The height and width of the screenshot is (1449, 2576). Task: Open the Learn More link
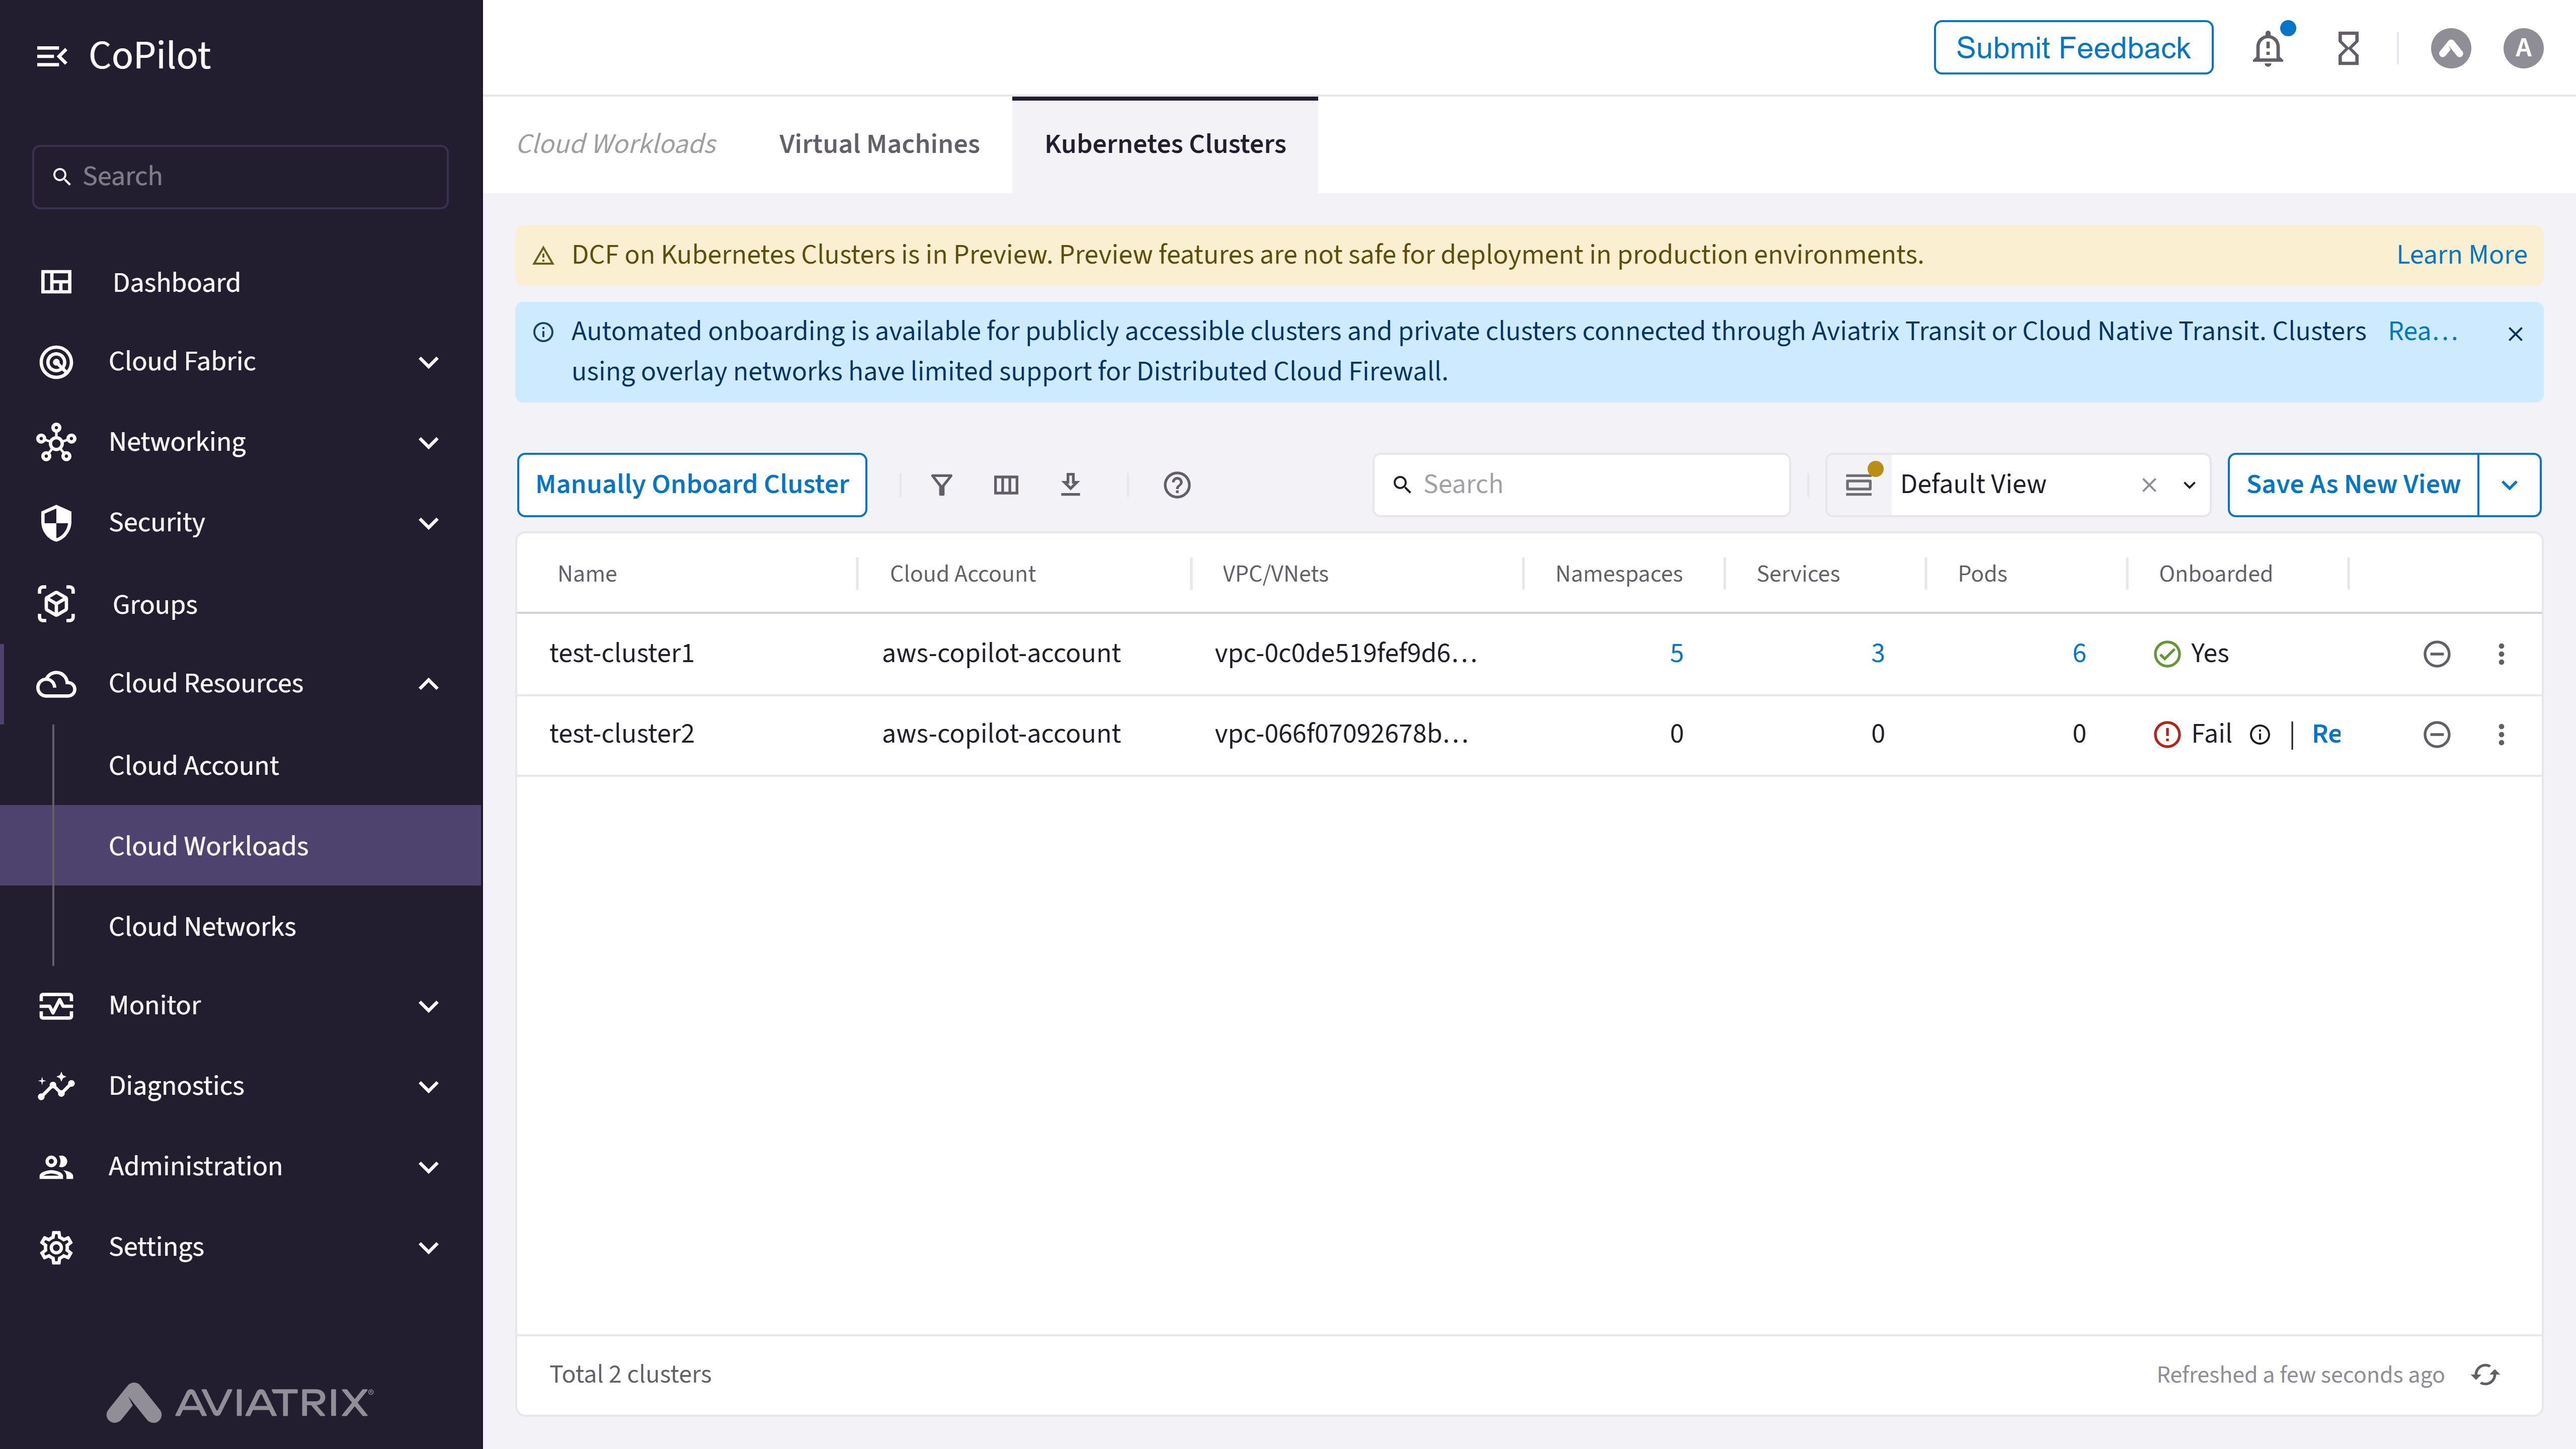2461,255
